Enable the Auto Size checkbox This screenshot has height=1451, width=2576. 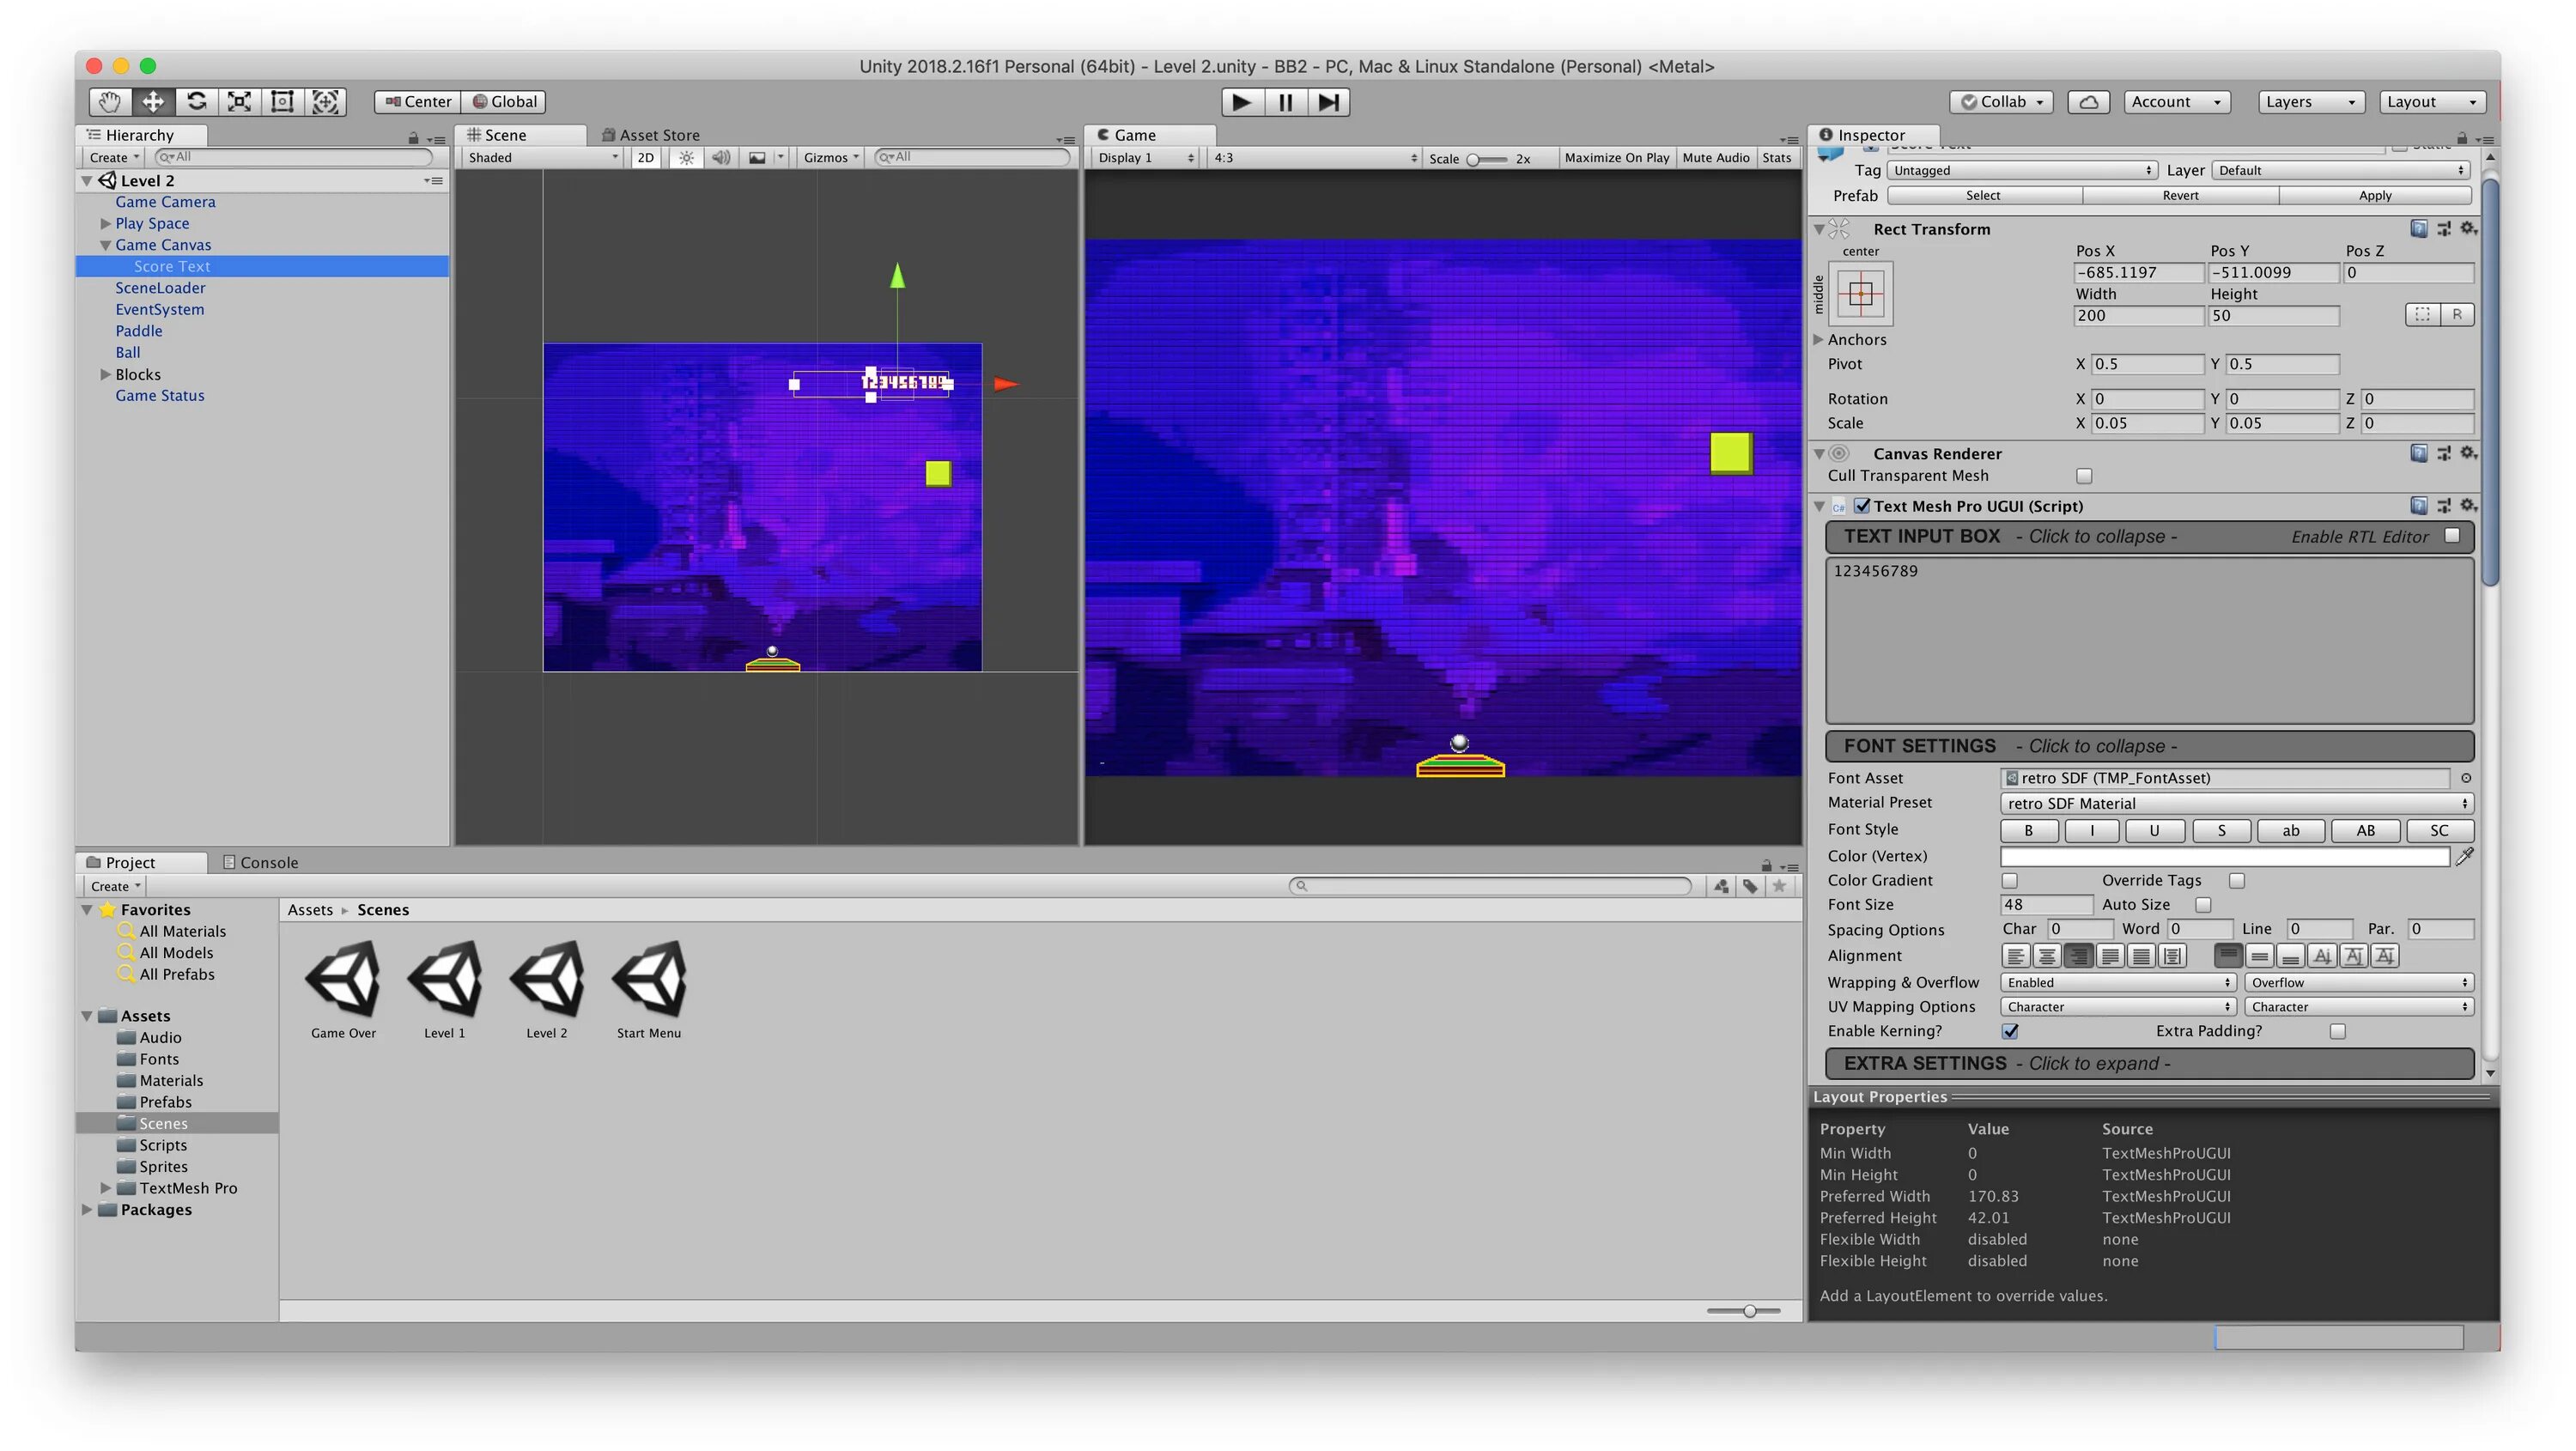click(x=2202, y=905)
